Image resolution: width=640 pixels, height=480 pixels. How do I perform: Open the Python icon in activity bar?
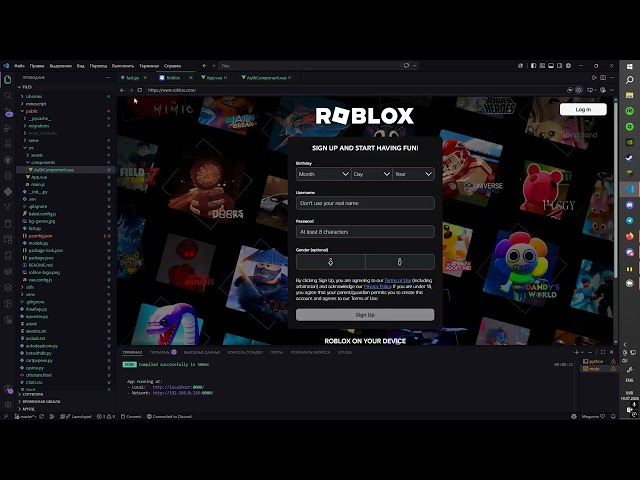(x=8, y=191)
